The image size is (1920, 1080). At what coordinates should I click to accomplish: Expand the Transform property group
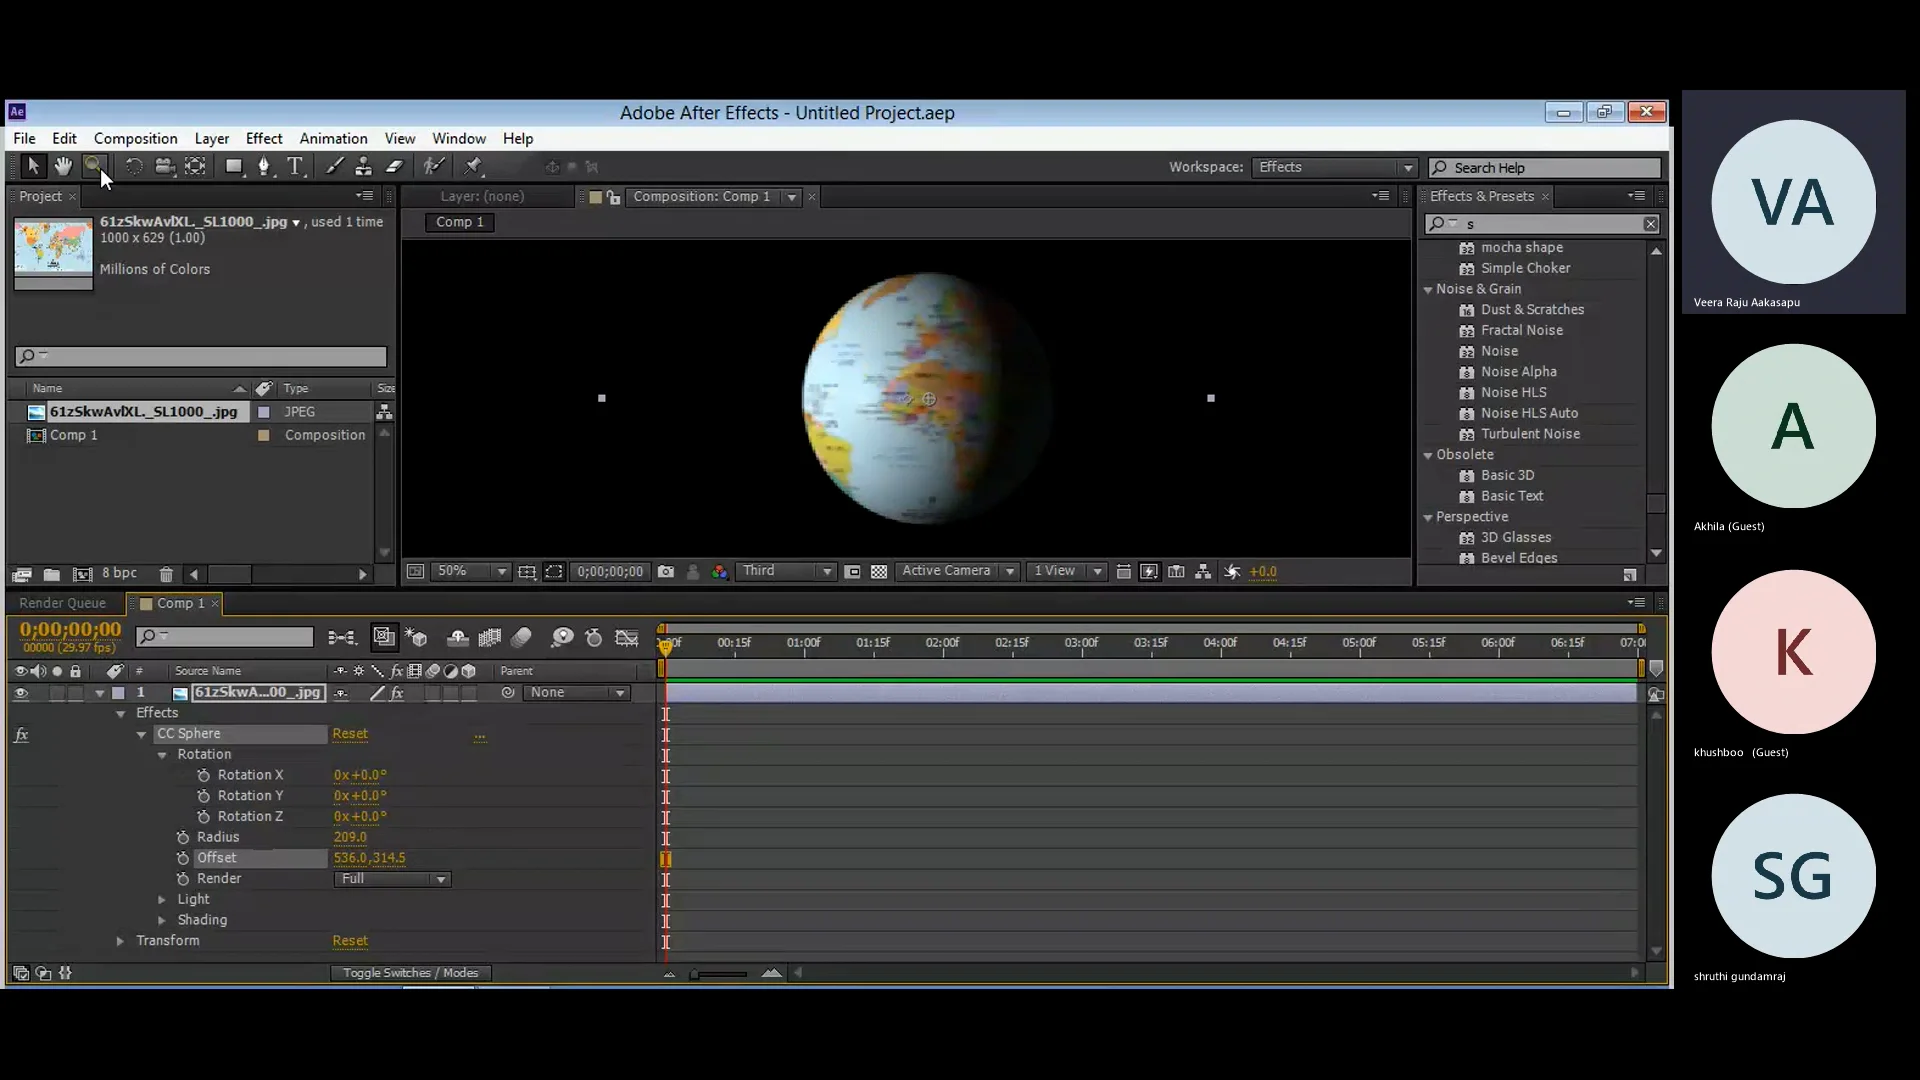click(x=120, y=941)
